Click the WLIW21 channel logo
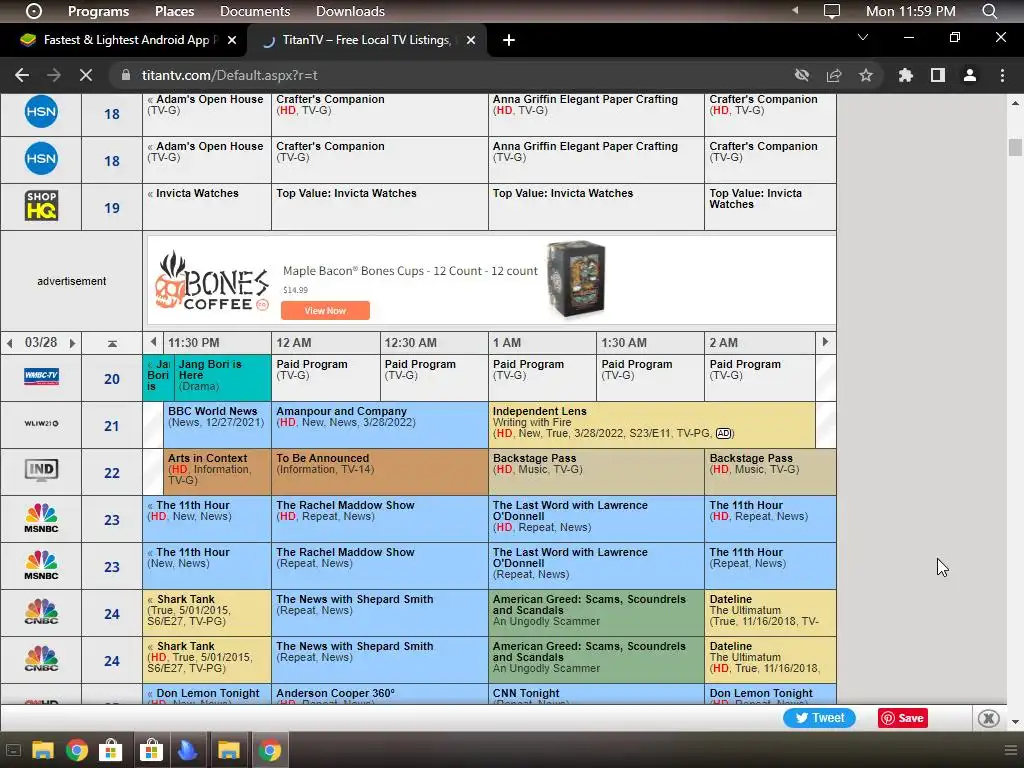The height and width of the screenshot is (768, 1024). pyautogui.click(x=41, y=424)
